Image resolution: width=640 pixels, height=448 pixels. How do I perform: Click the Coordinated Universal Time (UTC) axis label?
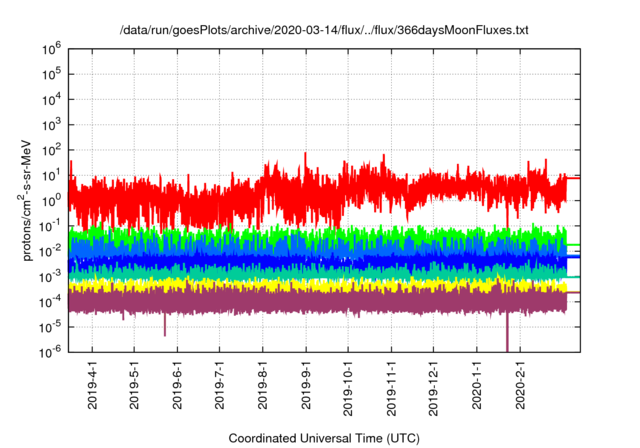tap(324, 438)
